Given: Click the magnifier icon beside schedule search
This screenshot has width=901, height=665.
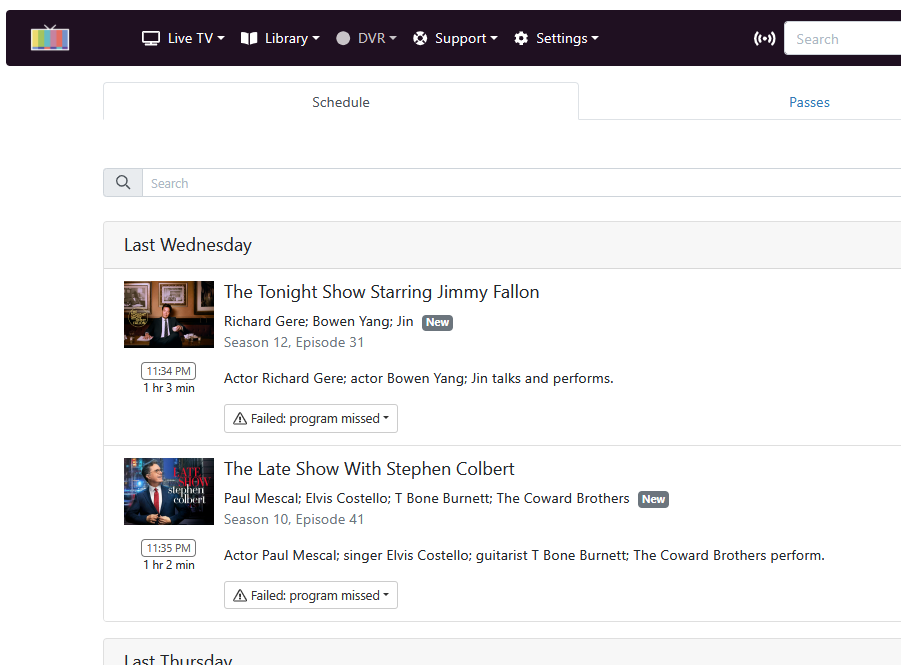Looking at the screenshot, I should click(123, 183).
